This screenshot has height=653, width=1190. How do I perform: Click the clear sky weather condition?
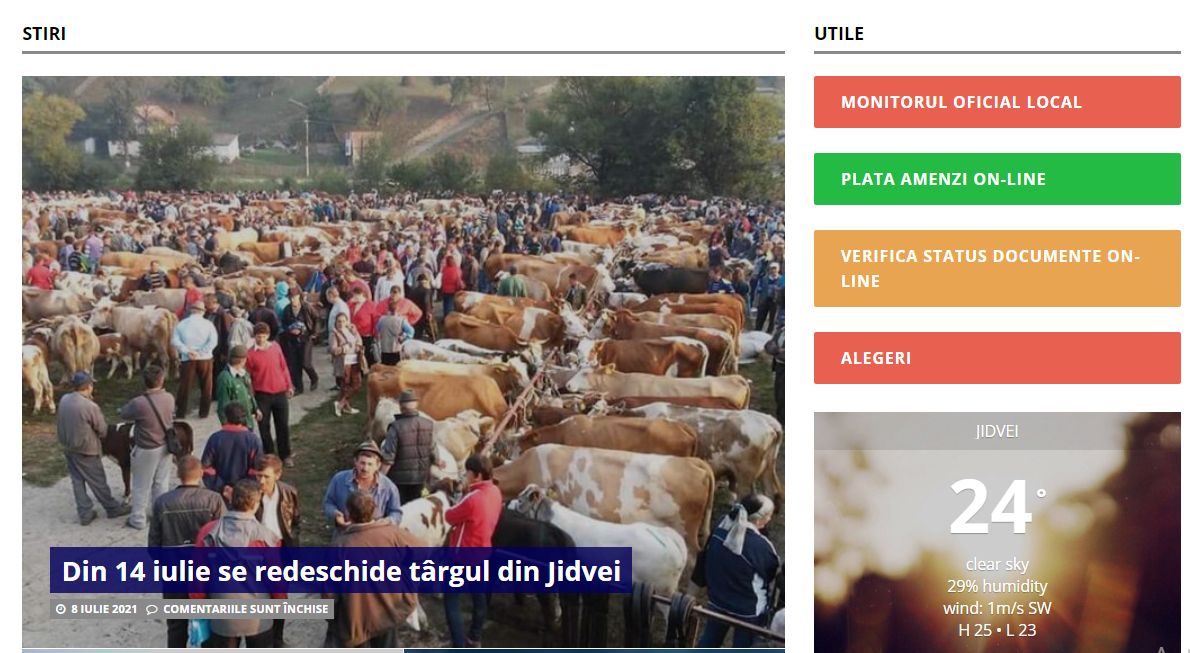click(x=996, y=564)
